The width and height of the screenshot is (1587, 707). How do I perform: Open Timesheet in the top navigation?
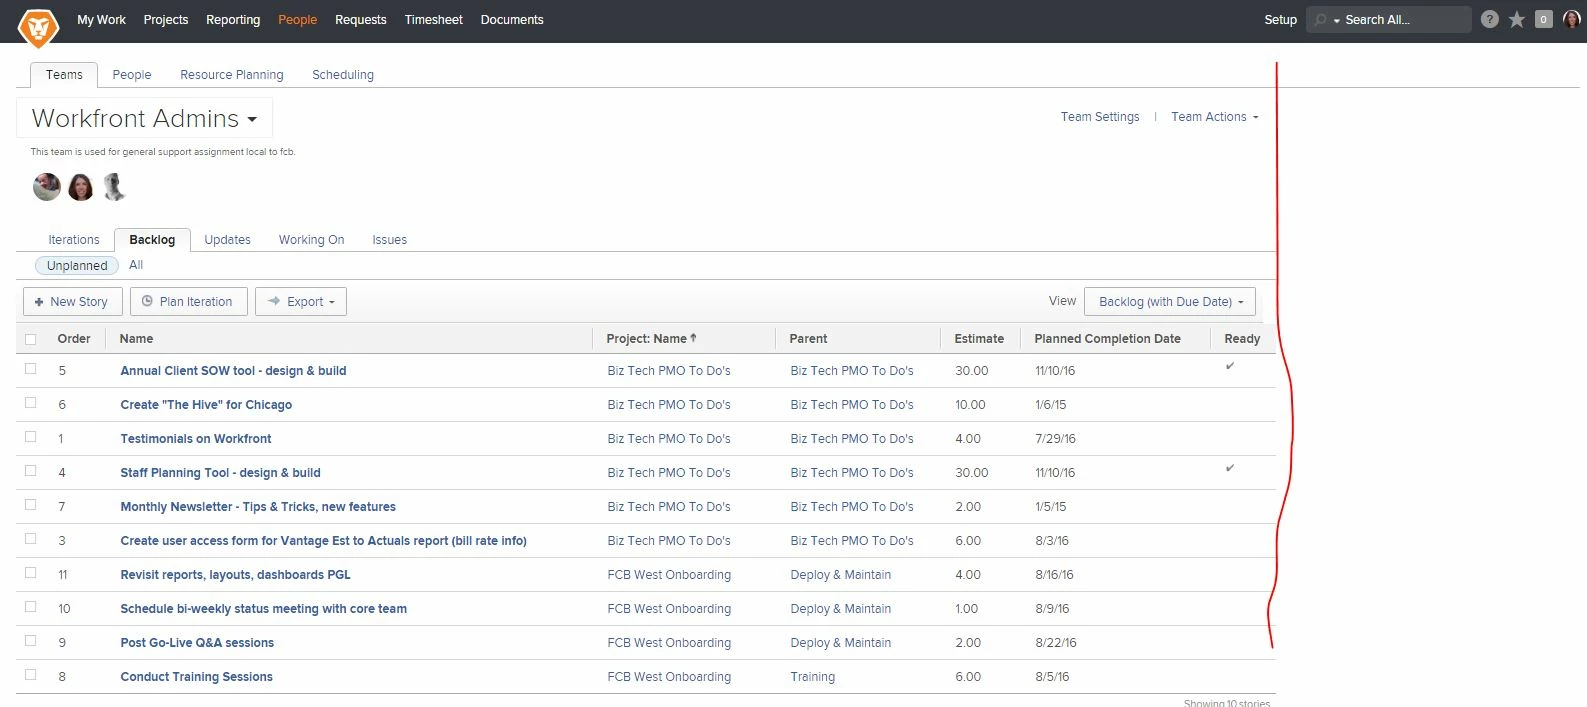[434, 20]
